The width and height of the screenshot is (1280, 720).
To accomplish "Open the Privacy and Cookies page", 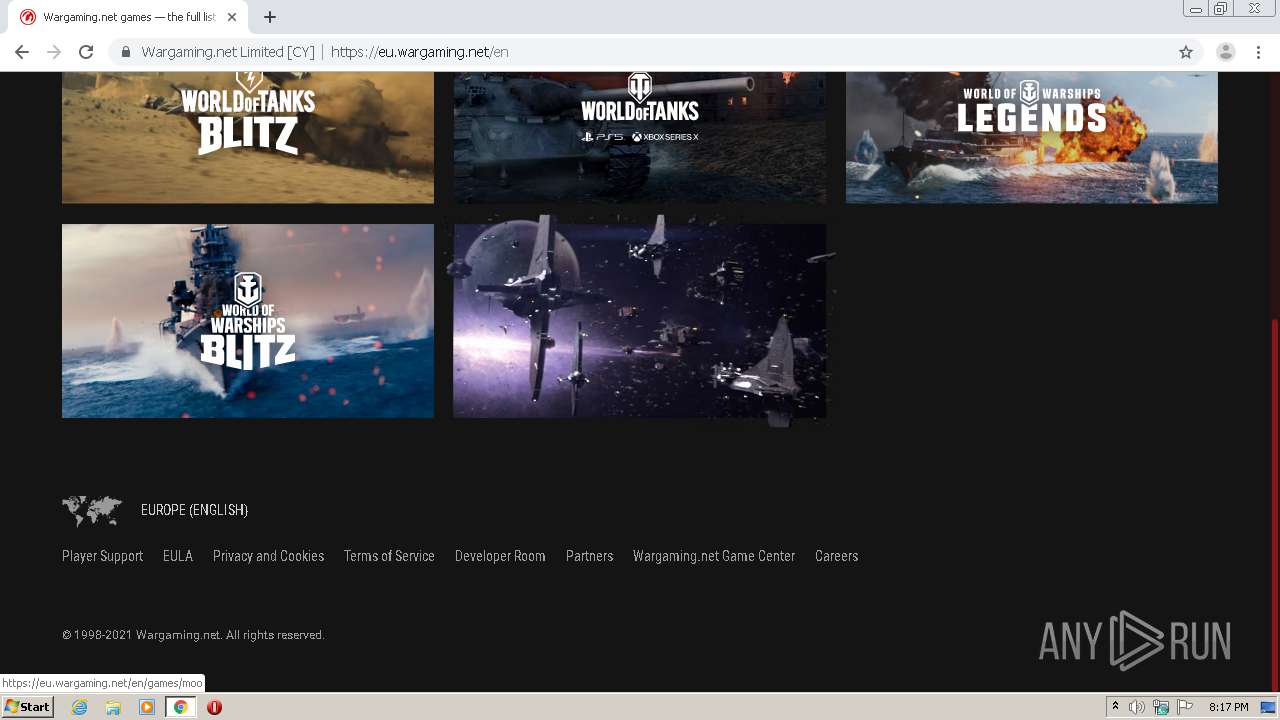I will 268,556.
